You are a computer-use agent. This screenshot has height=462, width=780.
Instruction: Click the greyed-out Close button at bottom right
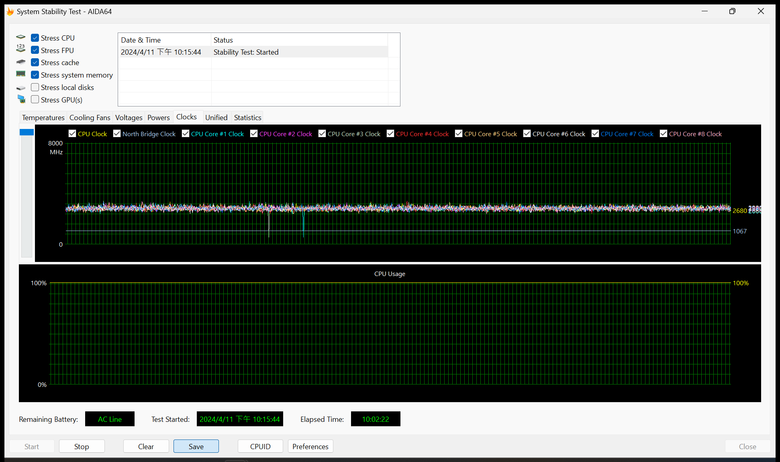click(747, 447)
